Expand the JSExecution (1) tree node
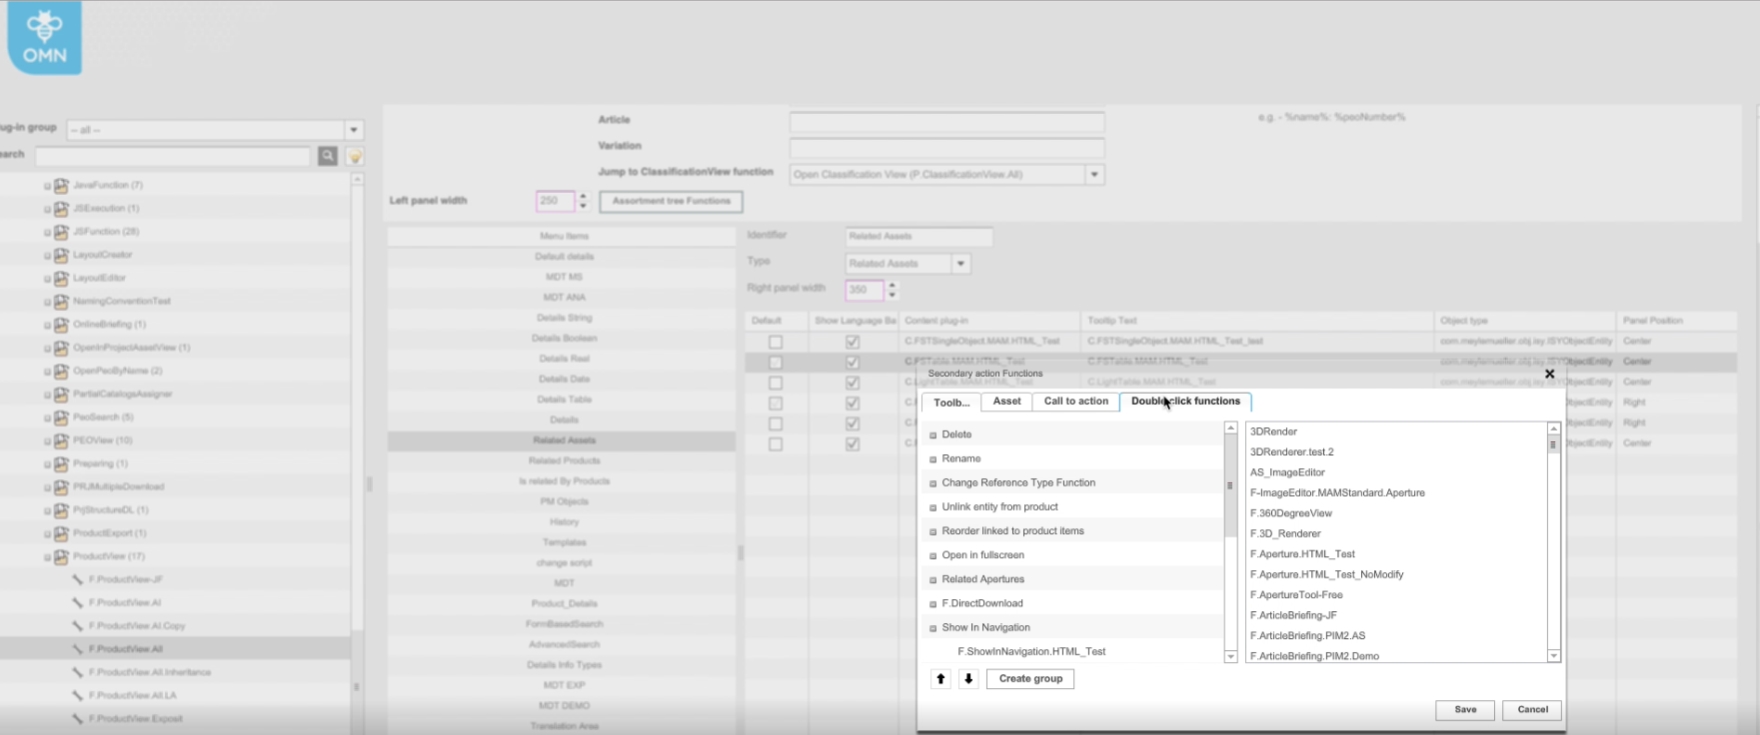1760x735 pixels. (x=47, y=209)
